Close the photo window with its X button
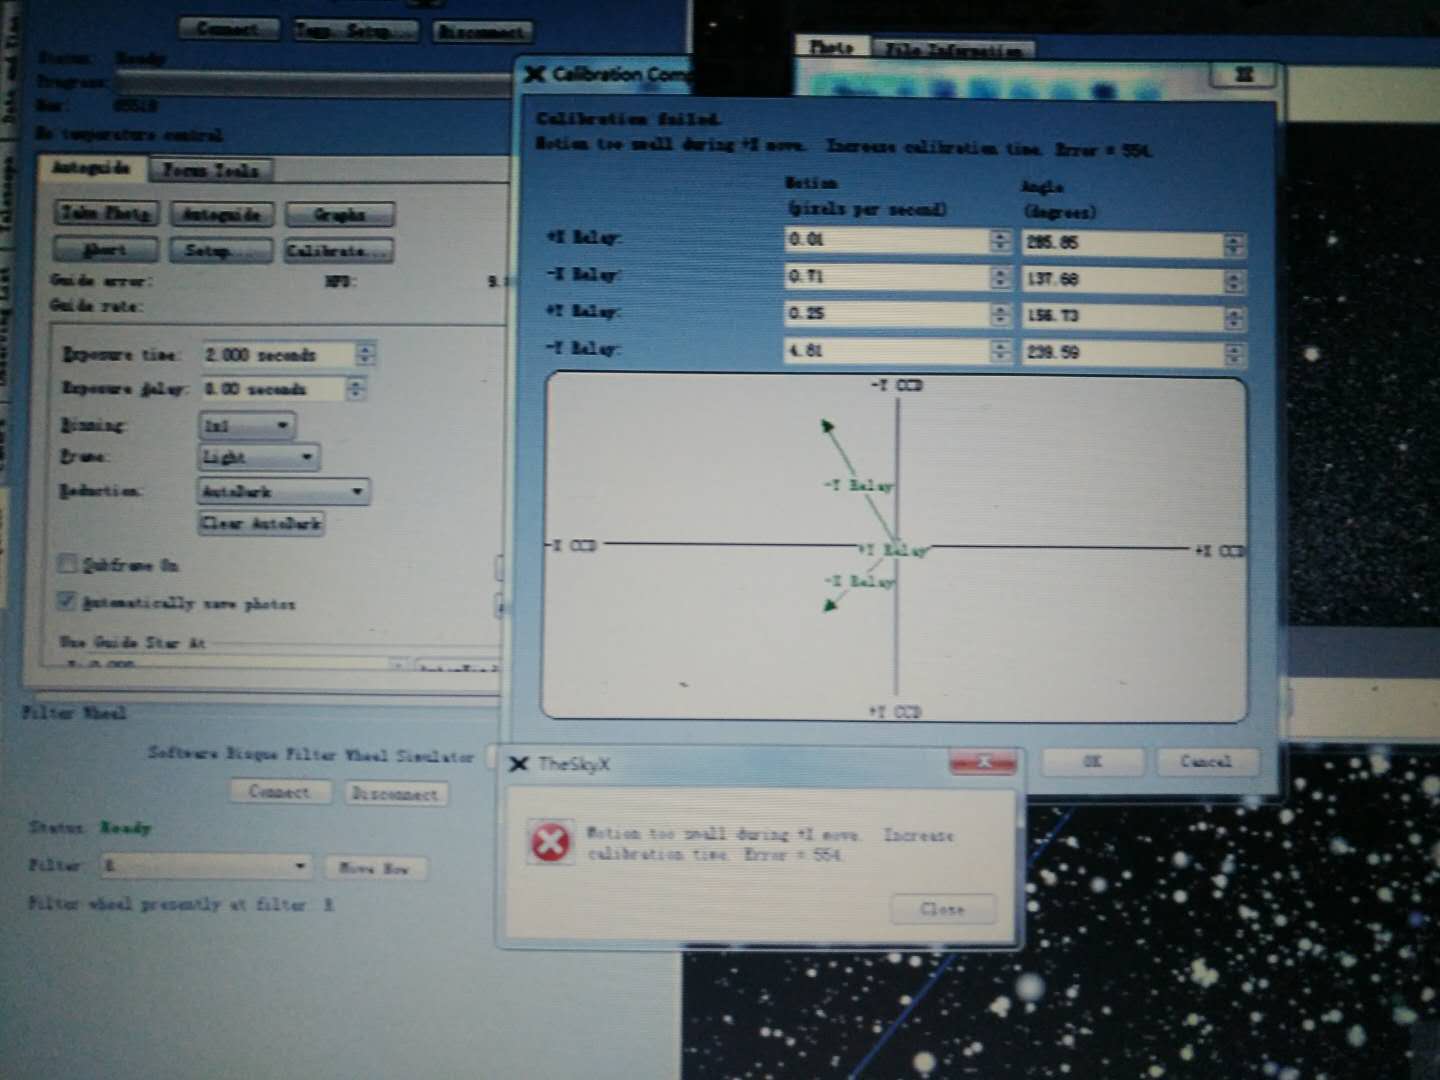 click(1244, 75)
